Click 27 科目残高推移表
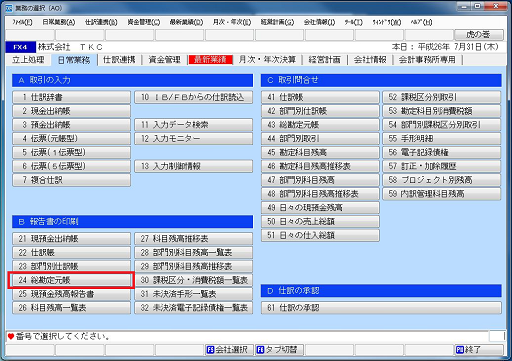Image resolution: width=512 pixels, height=361 pixels. point(194,239)
